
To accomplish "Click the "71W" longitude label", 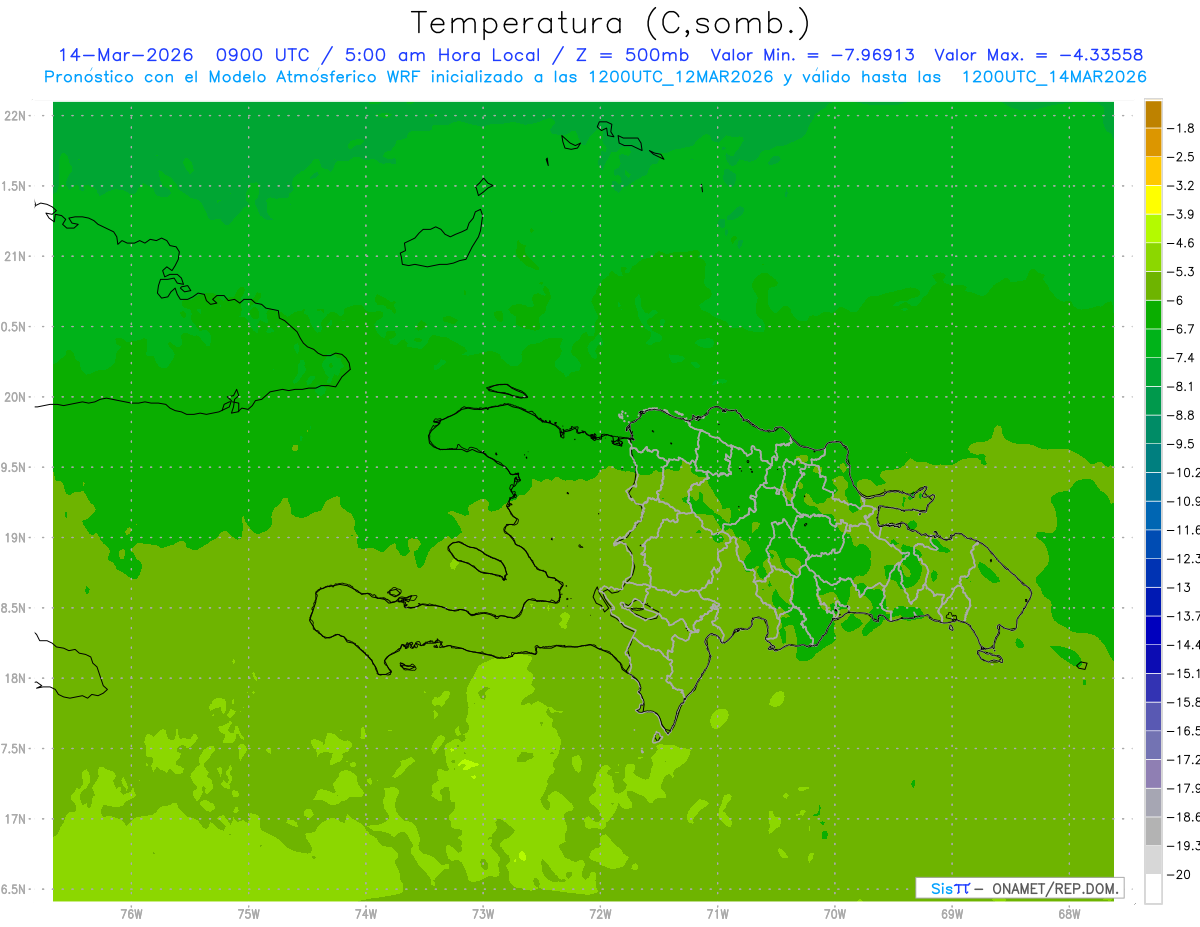I will coord(717,914).
